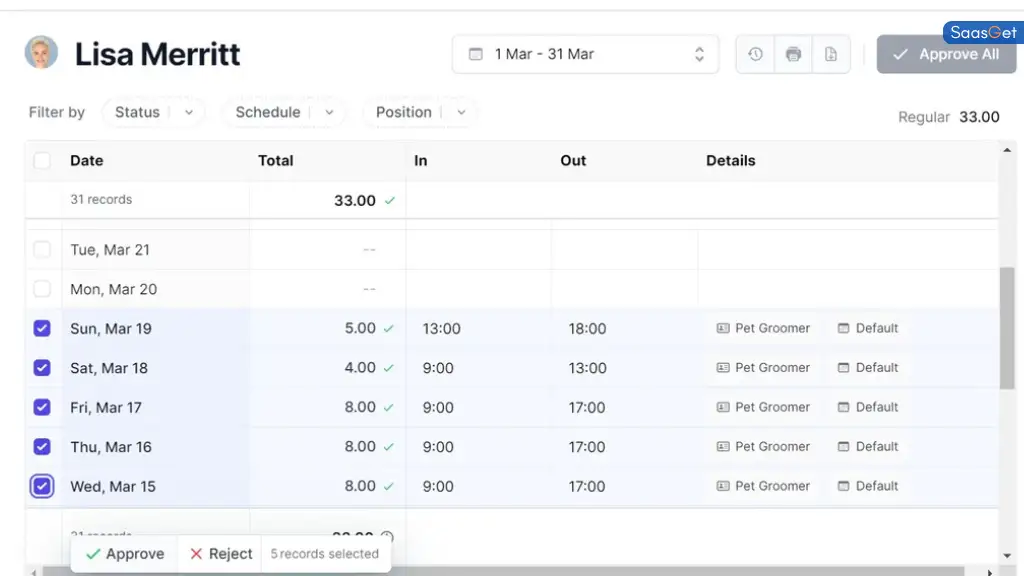Click the print timesheet icon
This screenshot has width=1024, height=576.
point(793,54)
